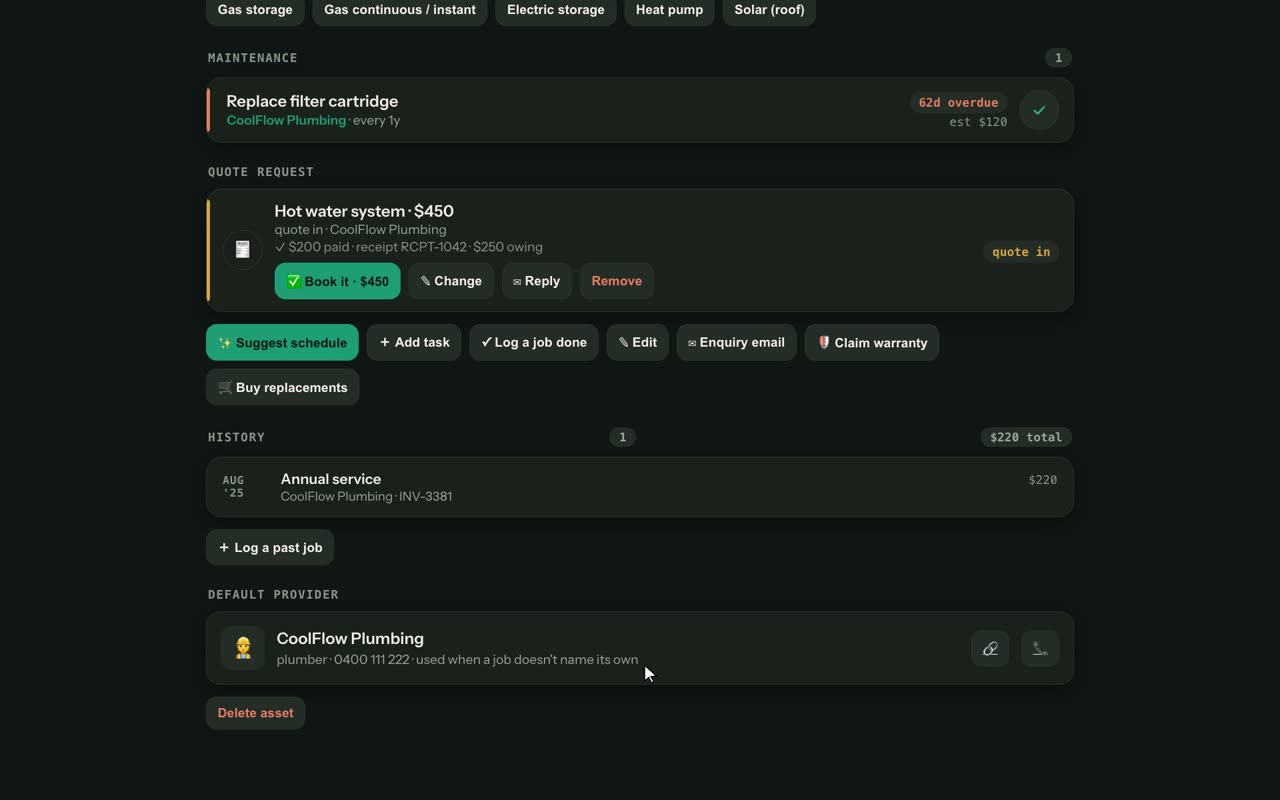Click the Change button on the quote
This screenshot has width=1280, height=800.
pos(451,281)
